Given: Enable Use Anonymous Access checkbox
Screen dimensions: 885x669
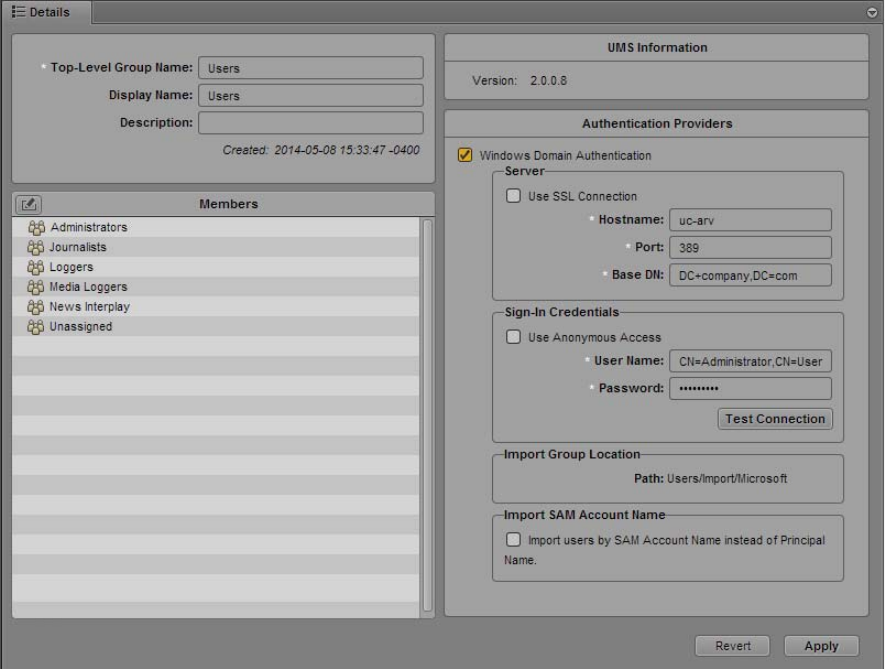Looking at the screenshot, I should tap(513, 337).
